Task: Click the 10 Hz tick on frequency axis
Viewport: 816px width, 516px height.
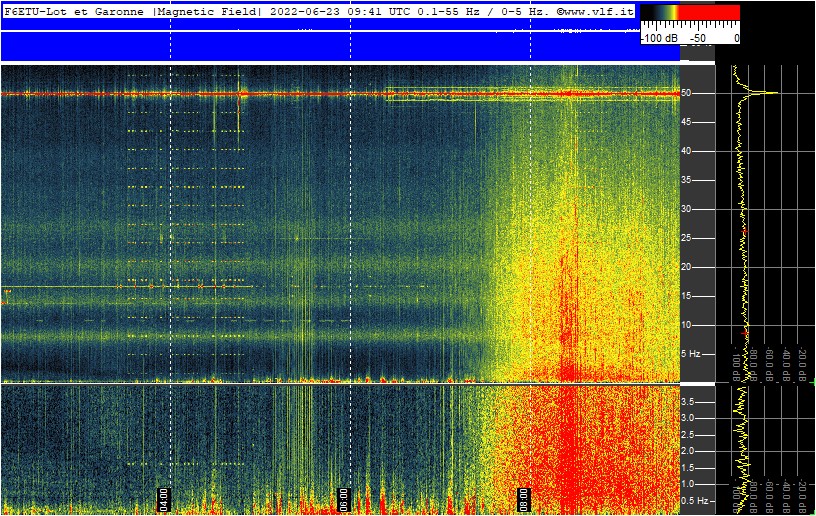Action: (x=688, y=325)
